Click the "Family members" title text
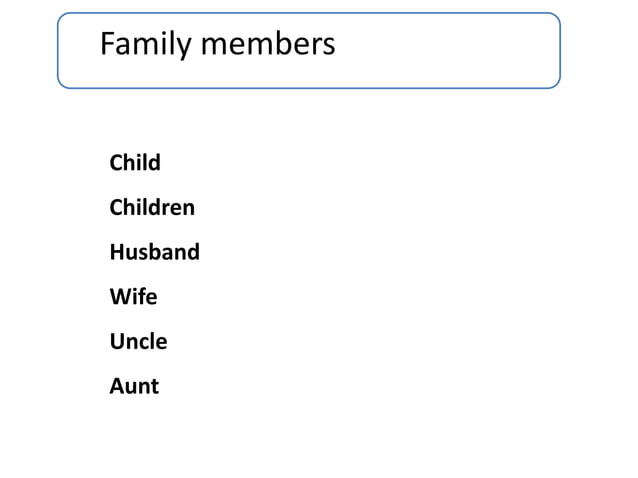Screen dimensions: 638x478 click(217, 45)
